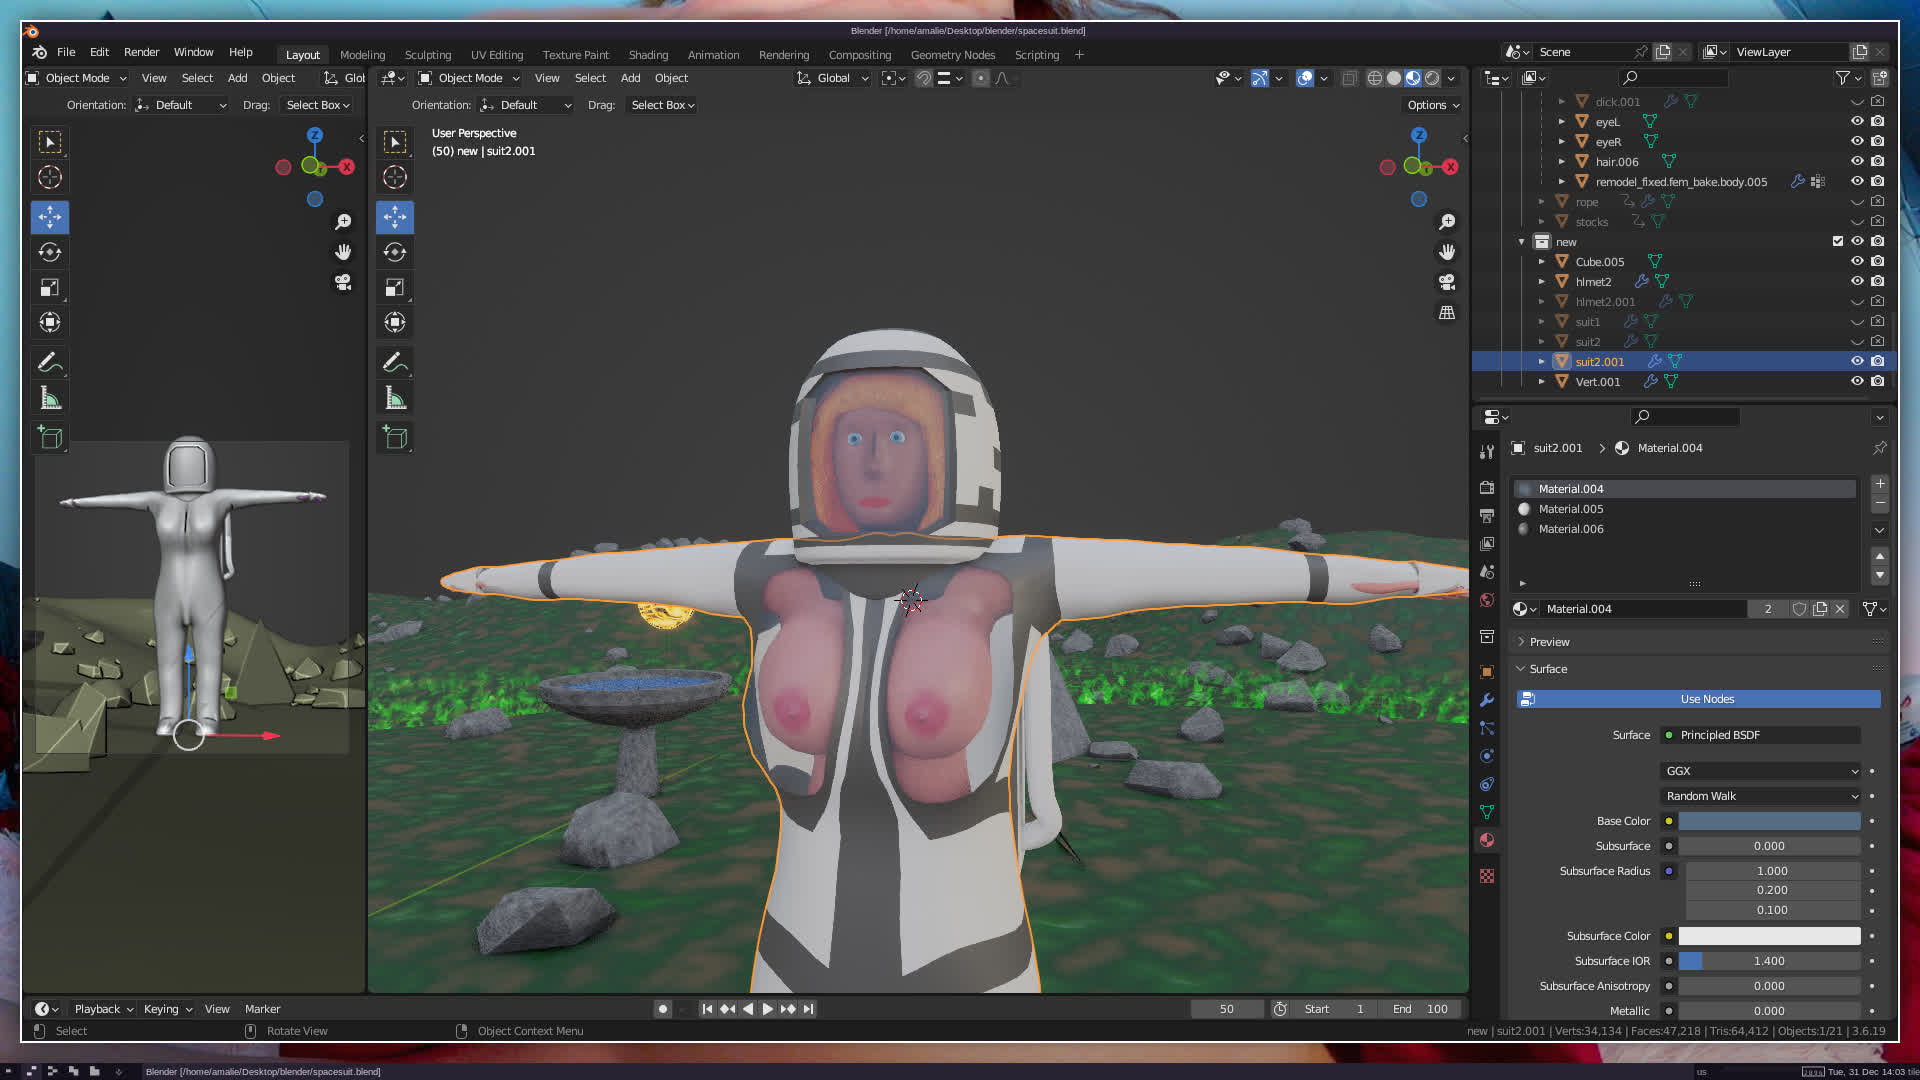Open the Render menu
This screenshot has width=1920, height=1080.
[x=141, y=52]
